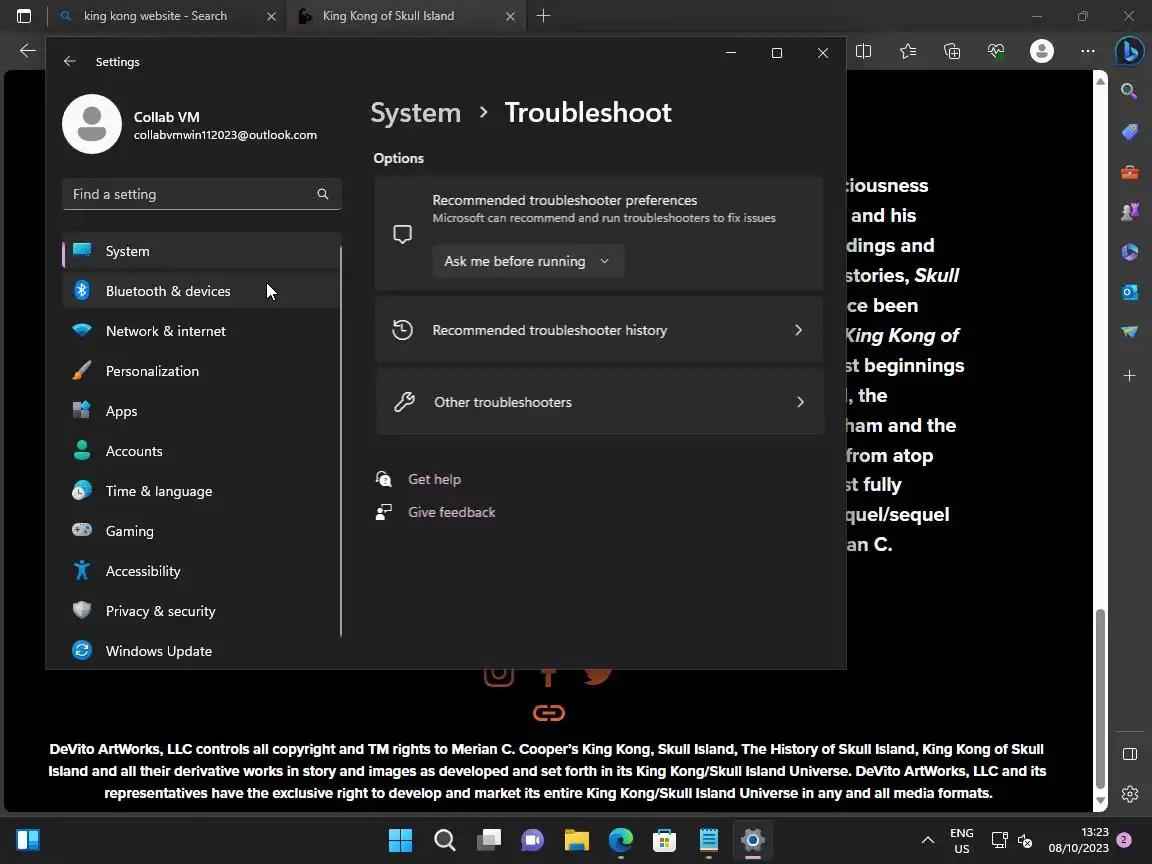Open Accessibility settings

(x=201, y=571)
